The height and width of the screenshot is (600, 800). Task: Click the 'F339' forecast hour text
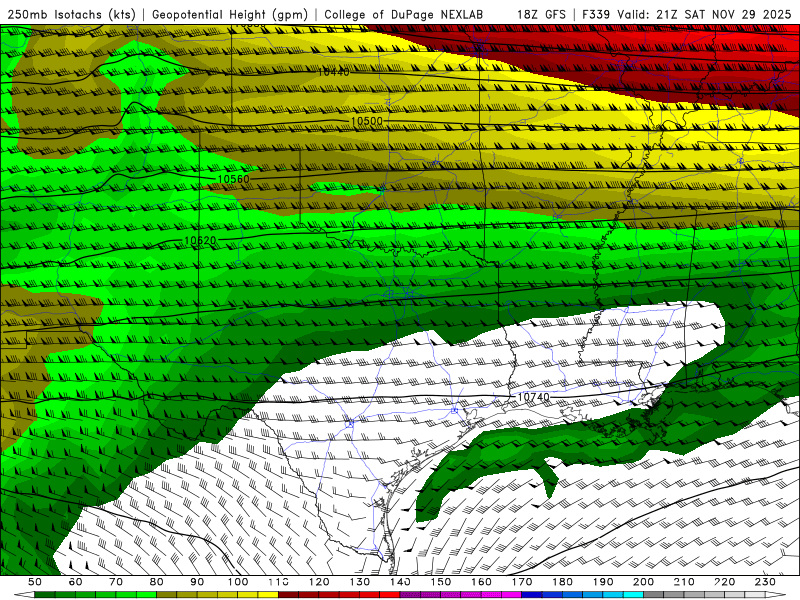point(596,15)
